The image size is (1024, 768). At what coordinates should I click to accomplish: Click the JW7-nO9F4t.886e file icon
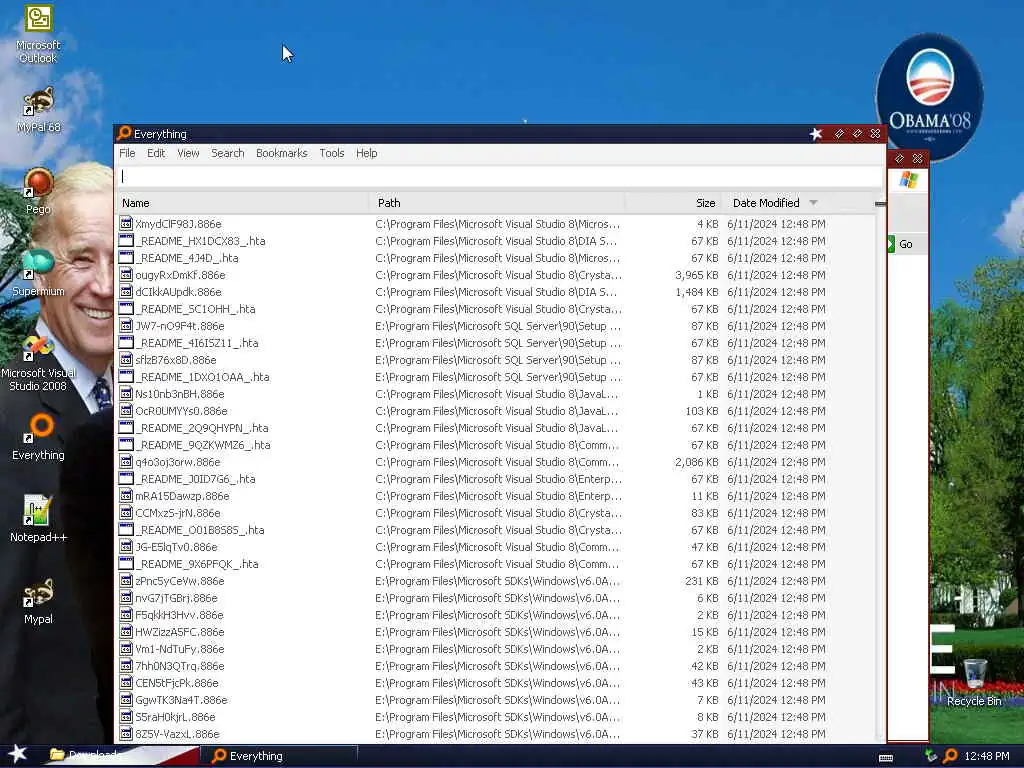pyautogui.click(x=126, y=325)
